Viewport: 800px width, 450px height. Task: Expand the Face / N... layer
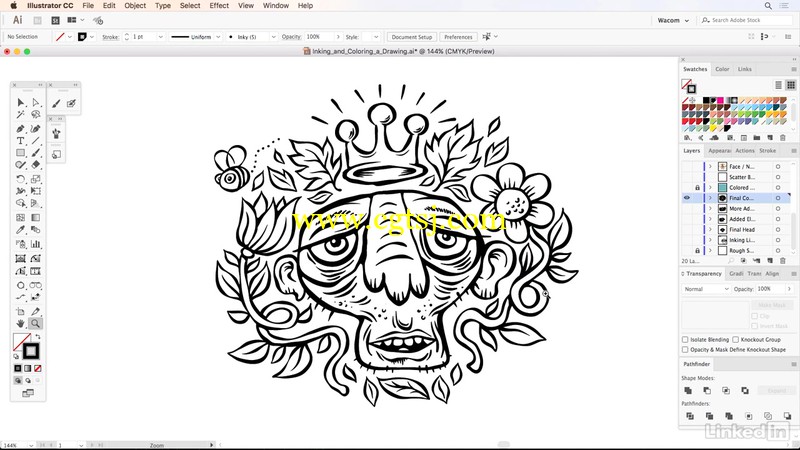tap(710, 166)
